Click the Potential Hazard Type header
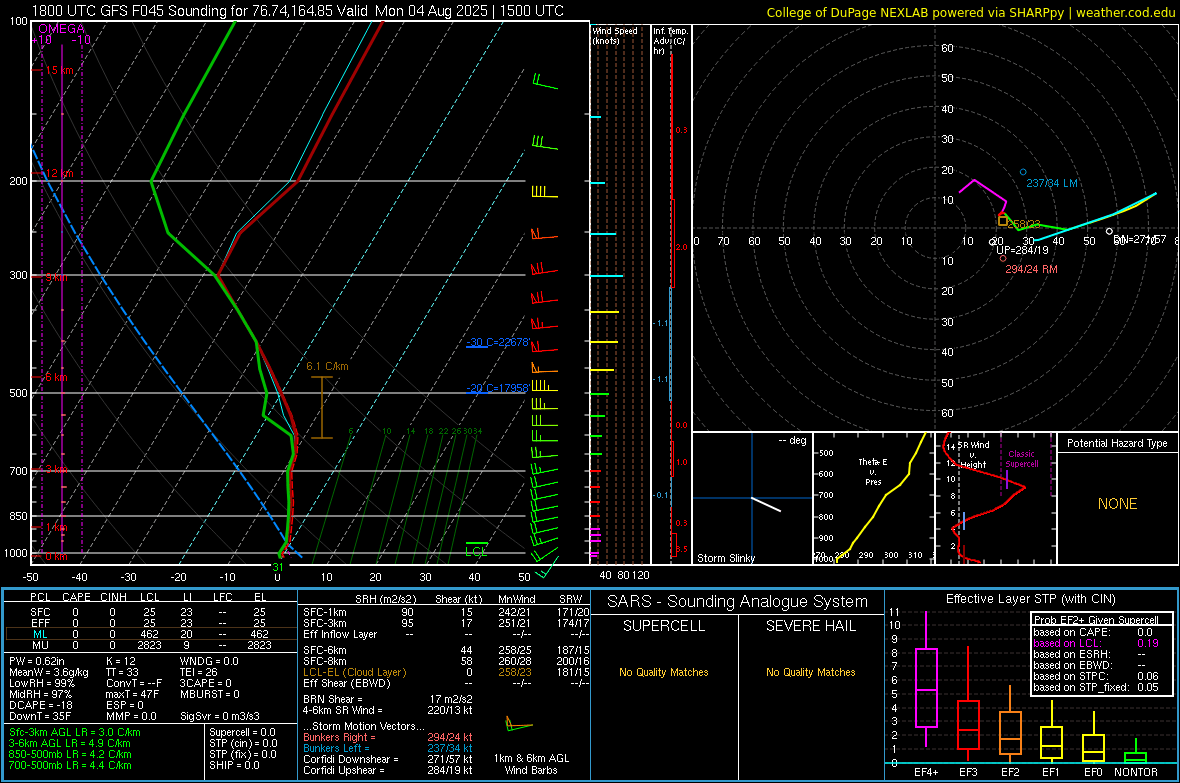Image resolution: width=1180 pixels, height=783 pixels. coord(1117,443)
